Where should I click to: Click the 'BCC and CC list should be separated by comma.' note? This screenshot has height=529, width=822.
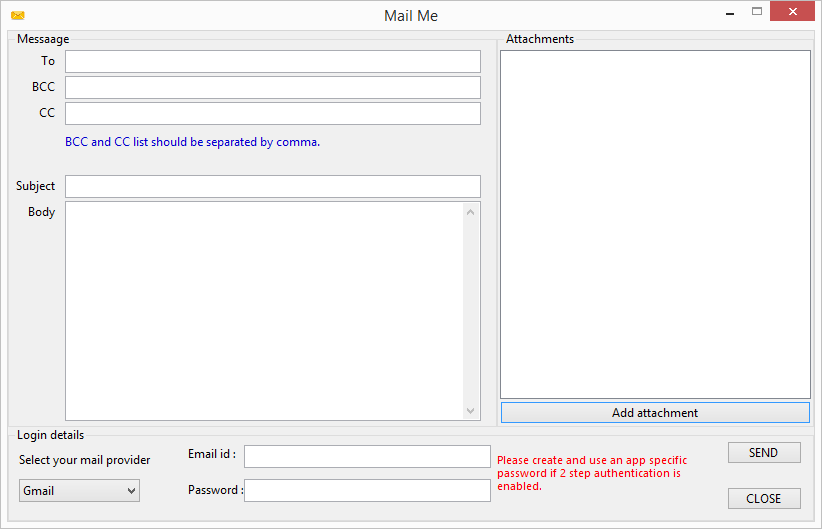point(192,142)
